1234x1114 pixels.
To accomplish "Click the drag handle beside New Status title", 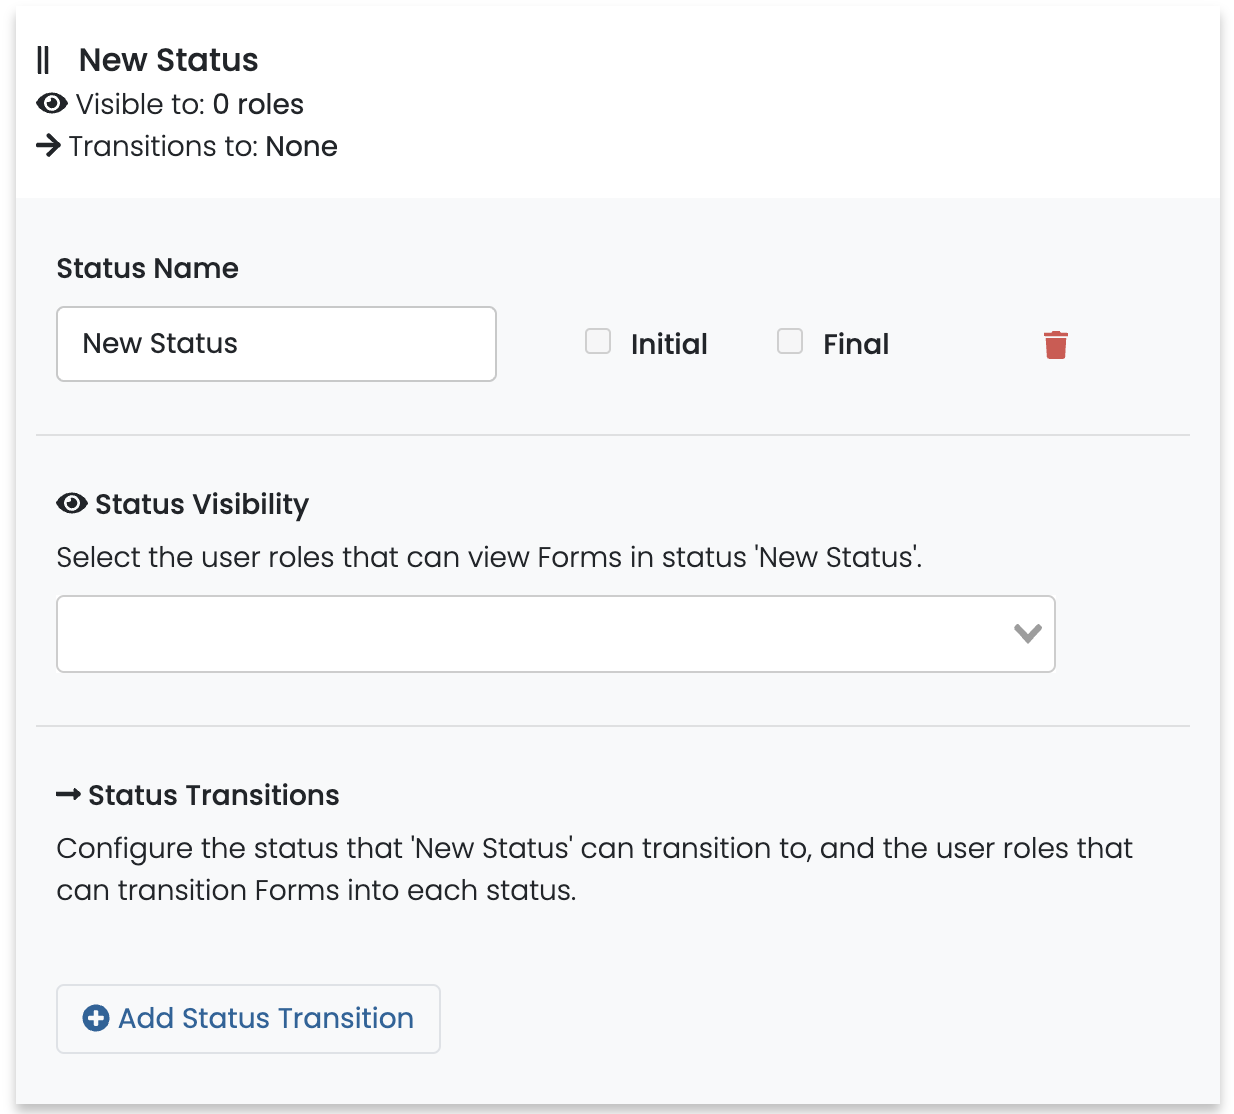I will tap(43, 61).
